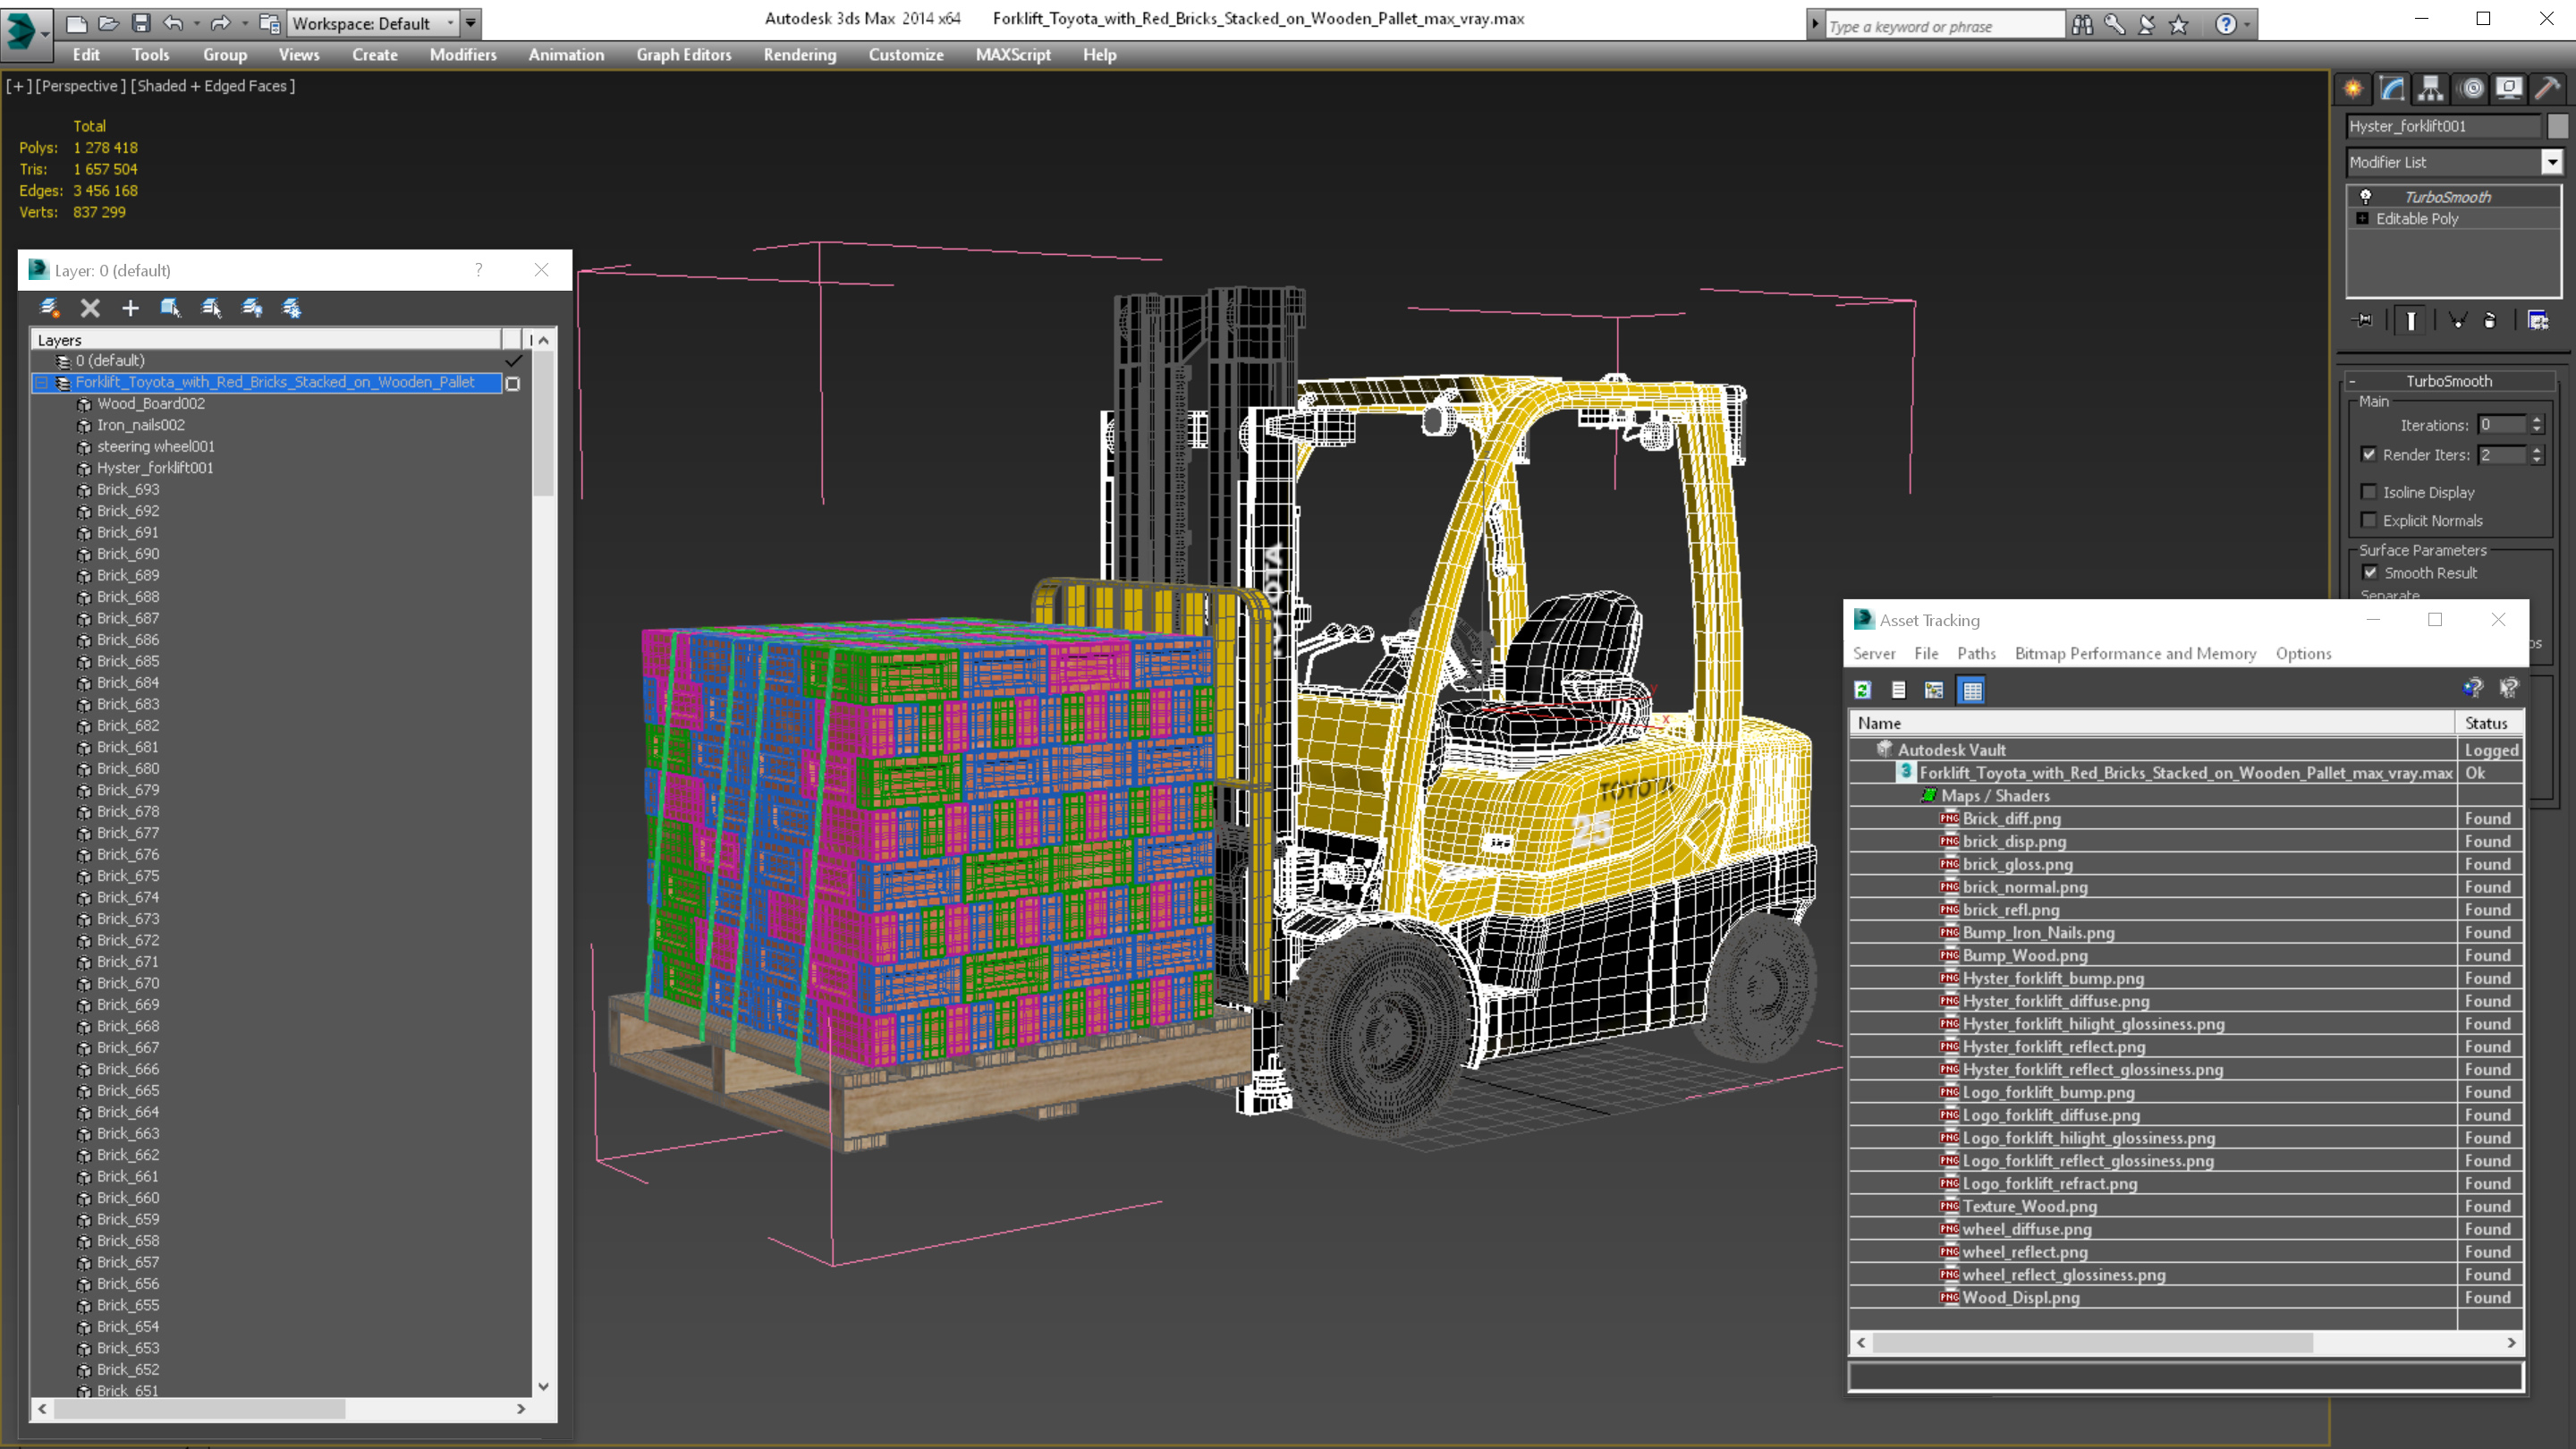
Task: Click the viewport Perspective label
Action: pos(81,86)
